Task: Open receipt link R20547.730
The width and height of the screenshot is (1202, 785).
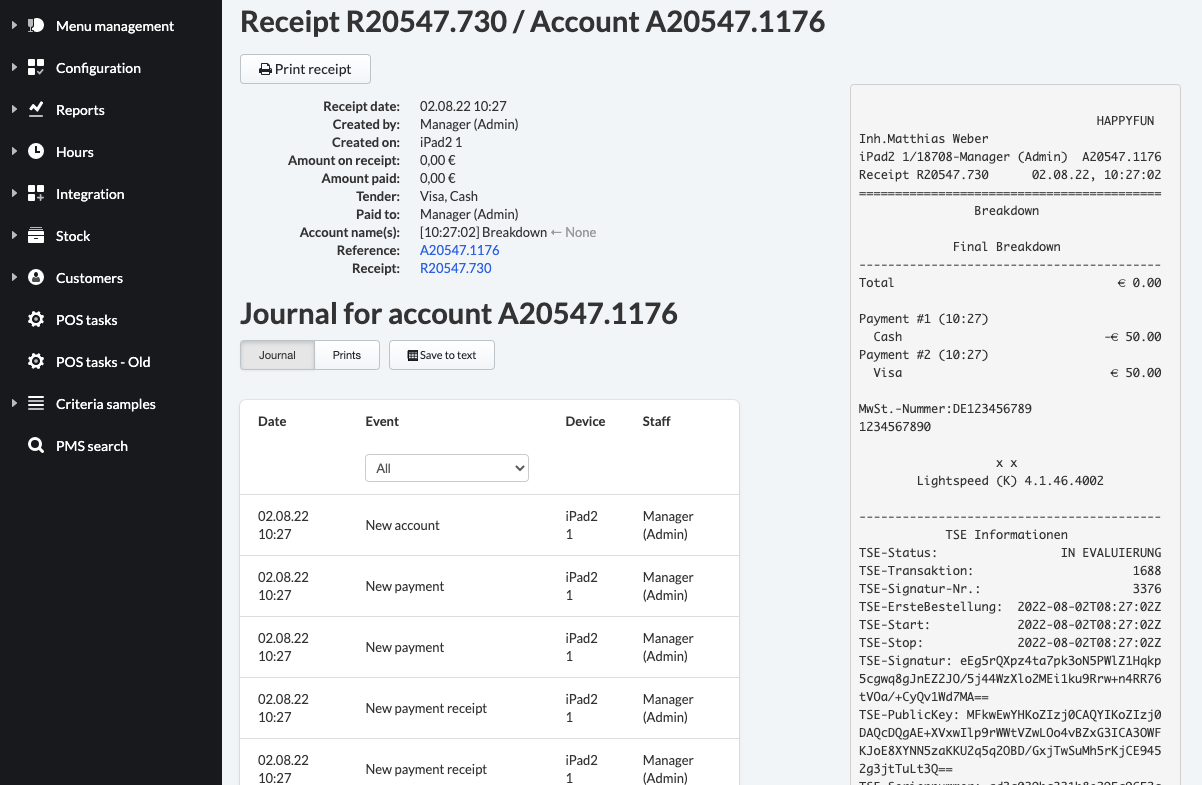Action: click(x=455, y=268)
